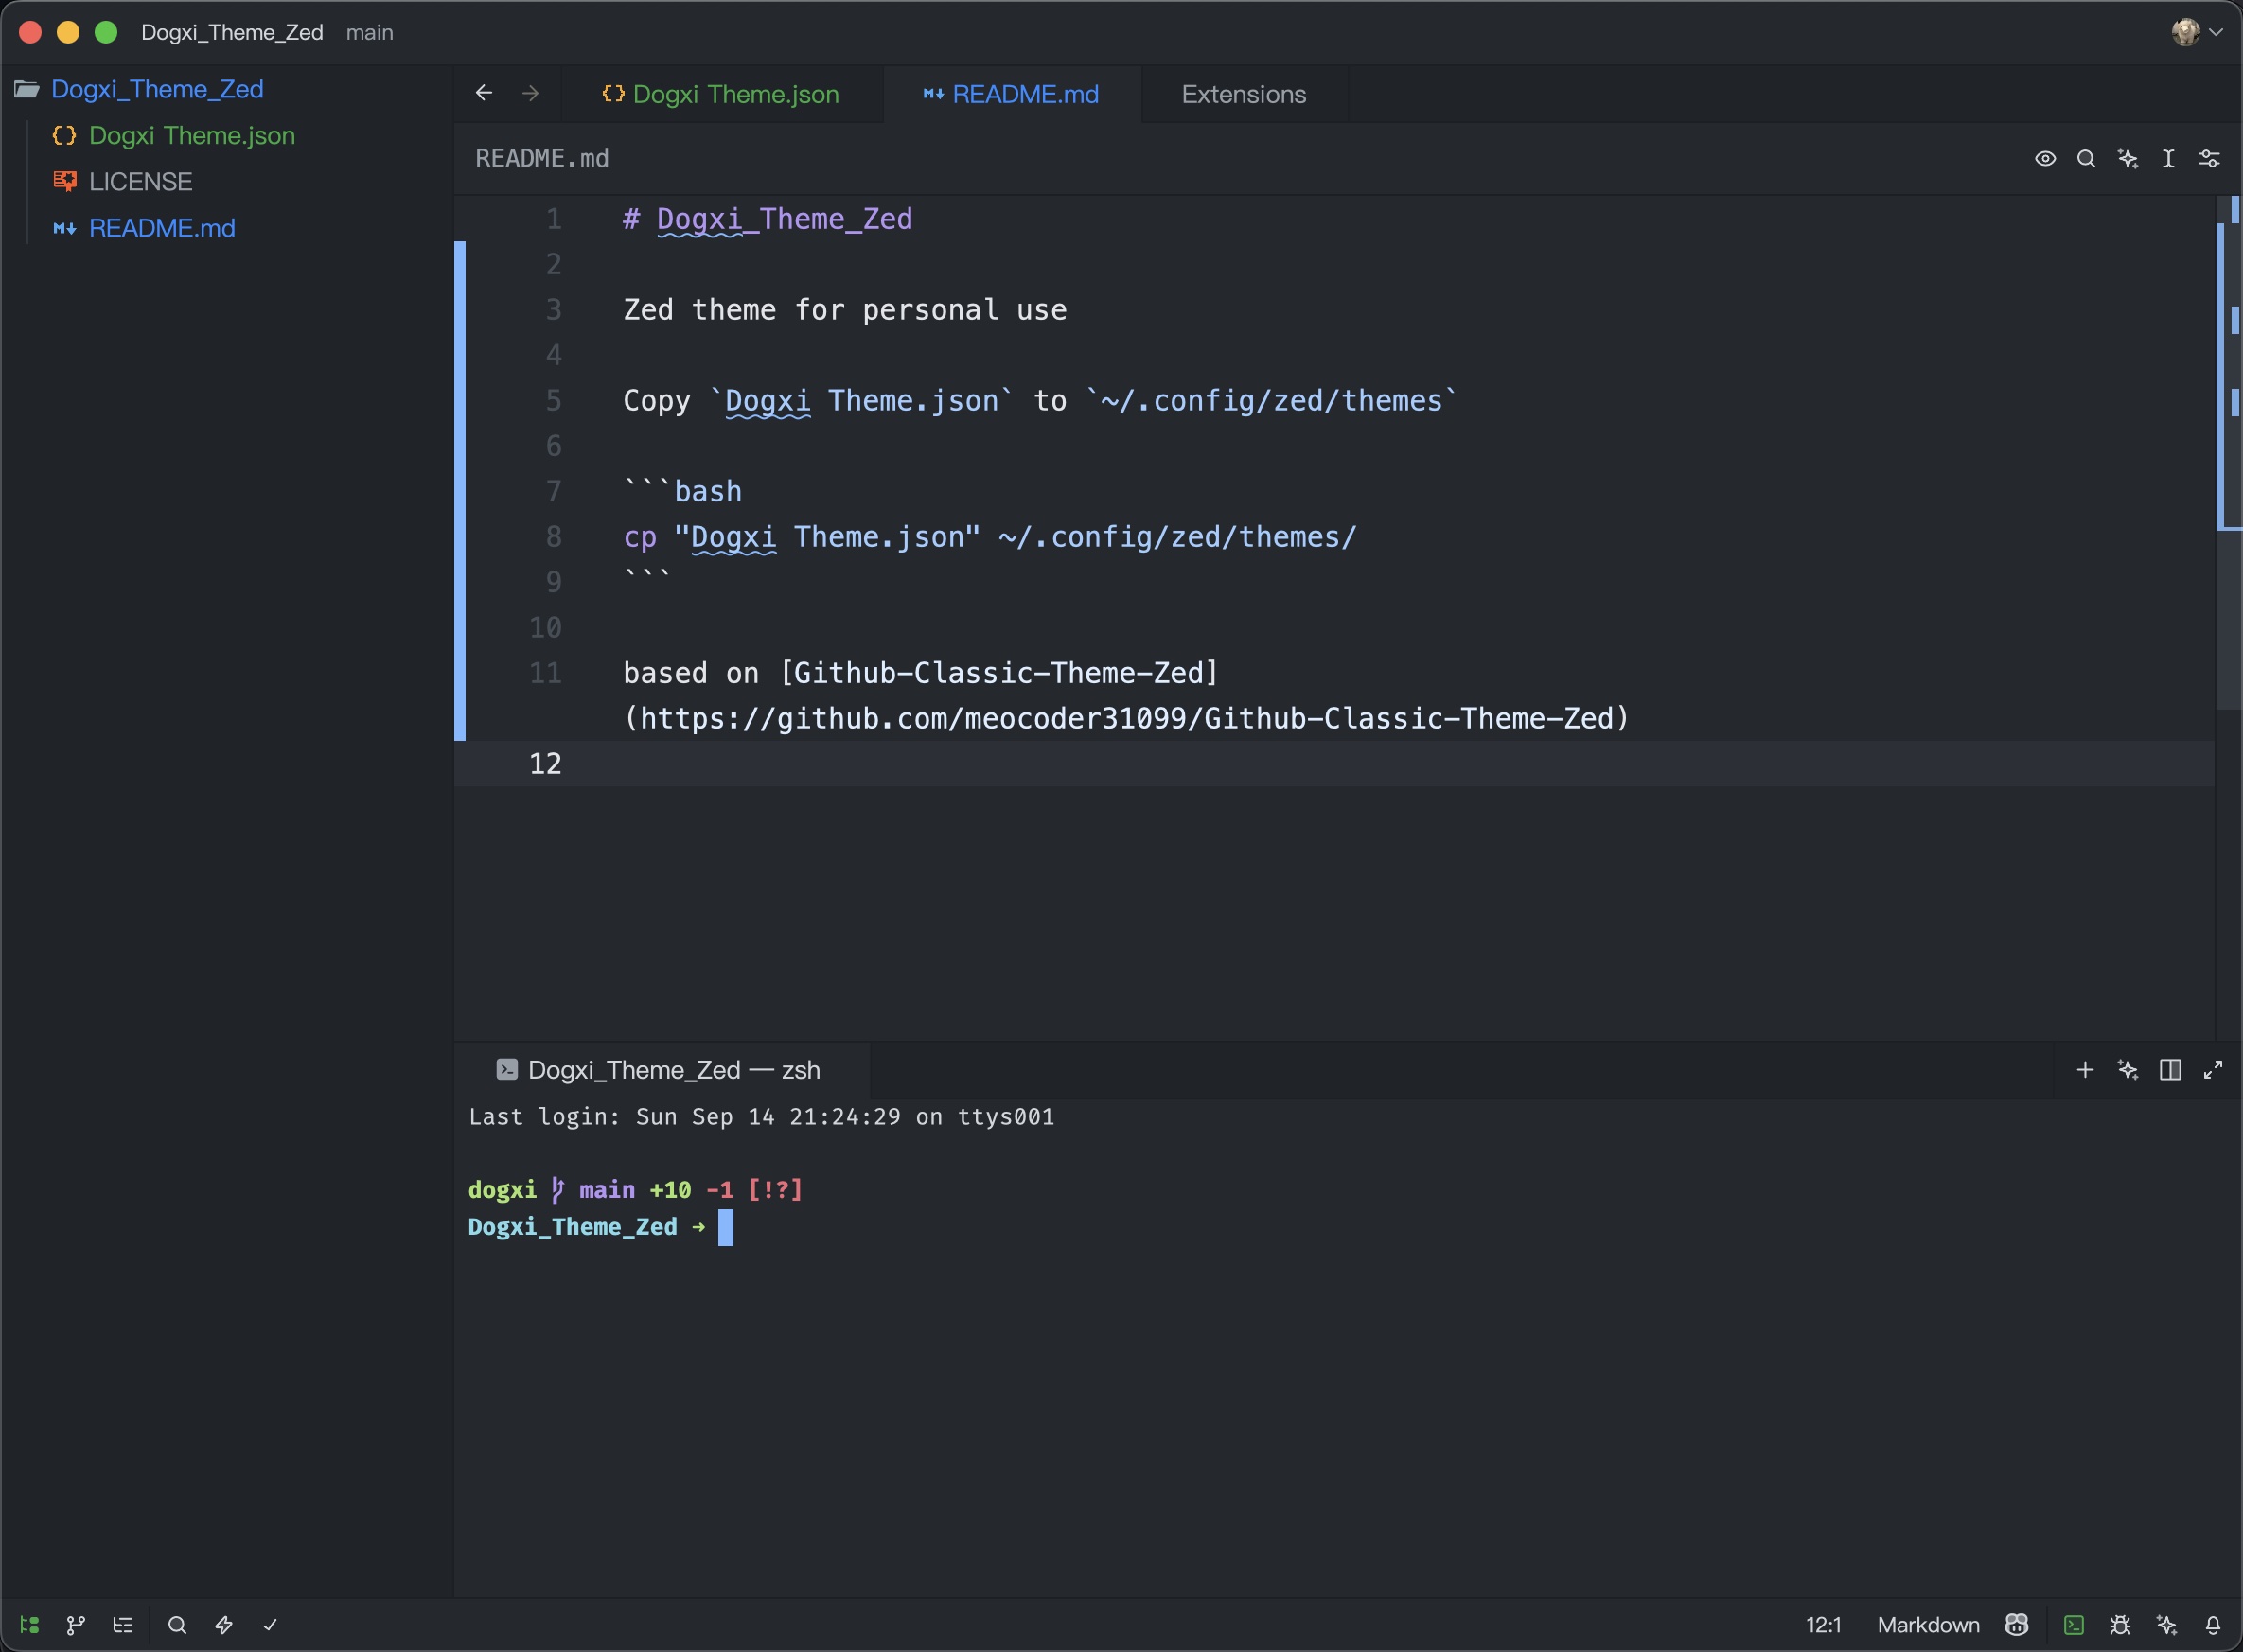The image size is (2243, 1652).
Task: Open the outline panel from status bar
Action: pyautogui.click(x=123, y=1625)
